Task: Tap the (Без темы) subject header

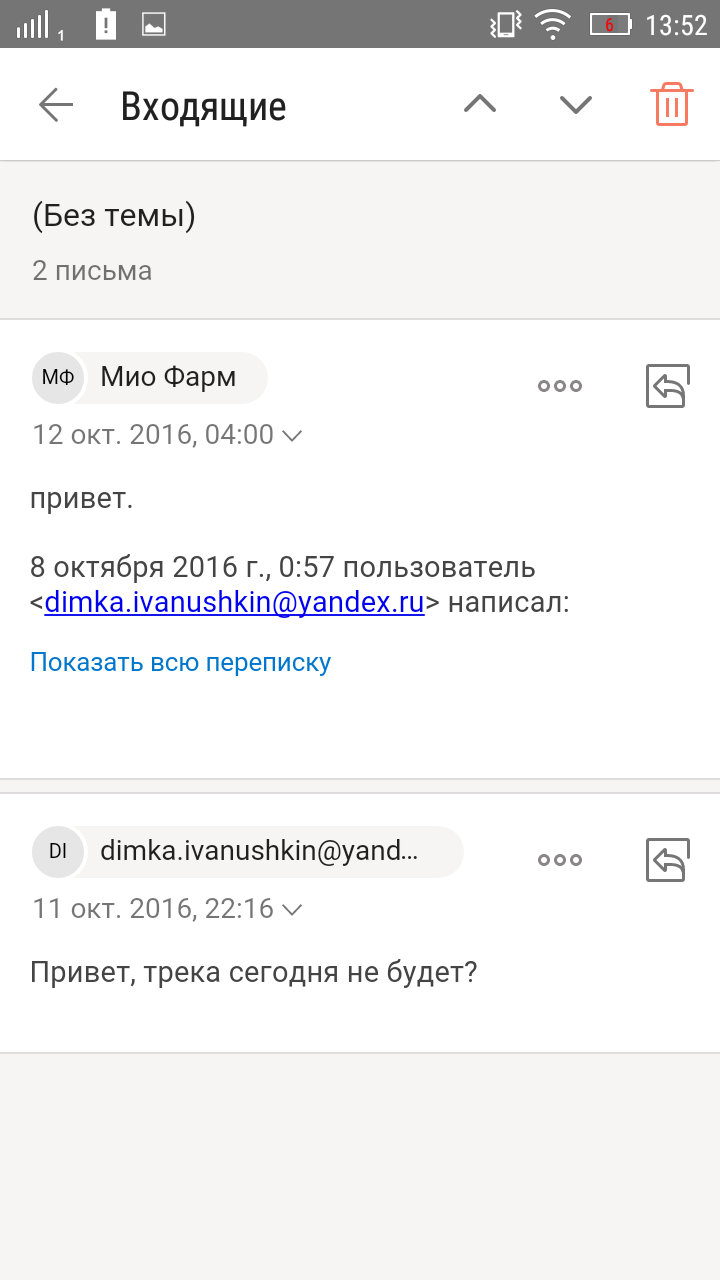Action: (113, 216)
